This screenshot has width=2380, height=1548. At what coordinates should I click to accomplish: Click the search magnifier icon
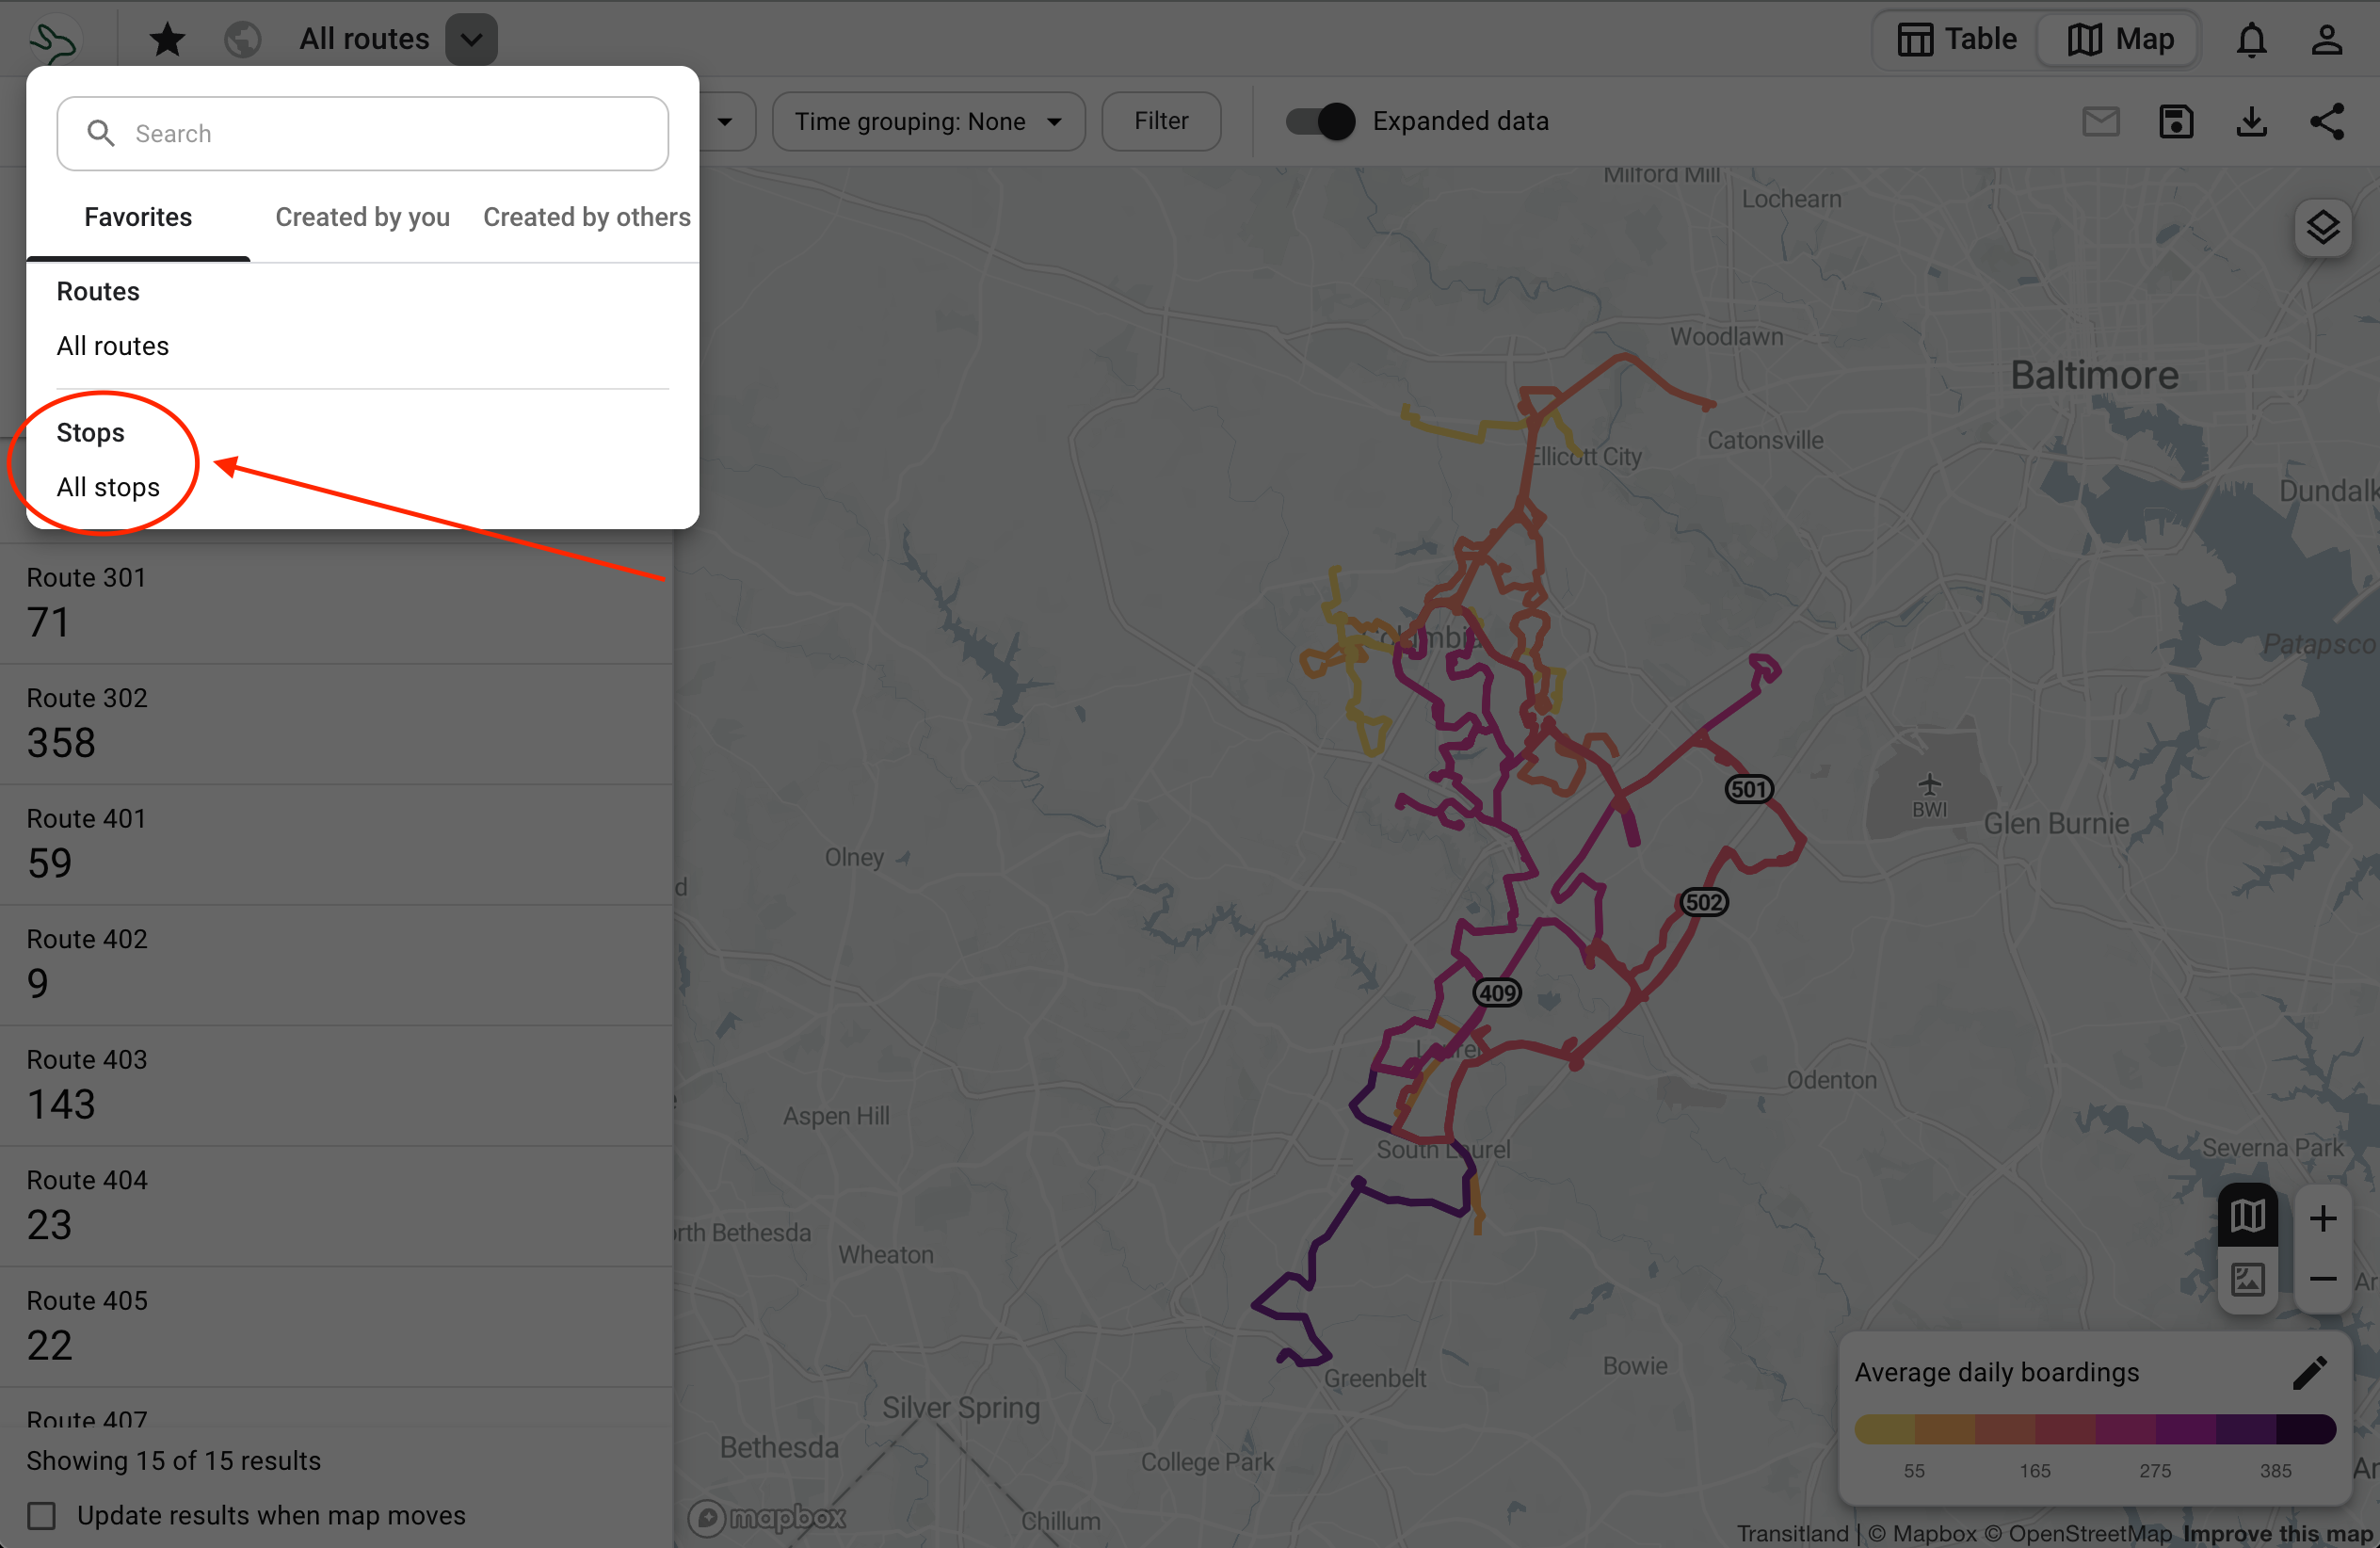(x=101, y=134)
